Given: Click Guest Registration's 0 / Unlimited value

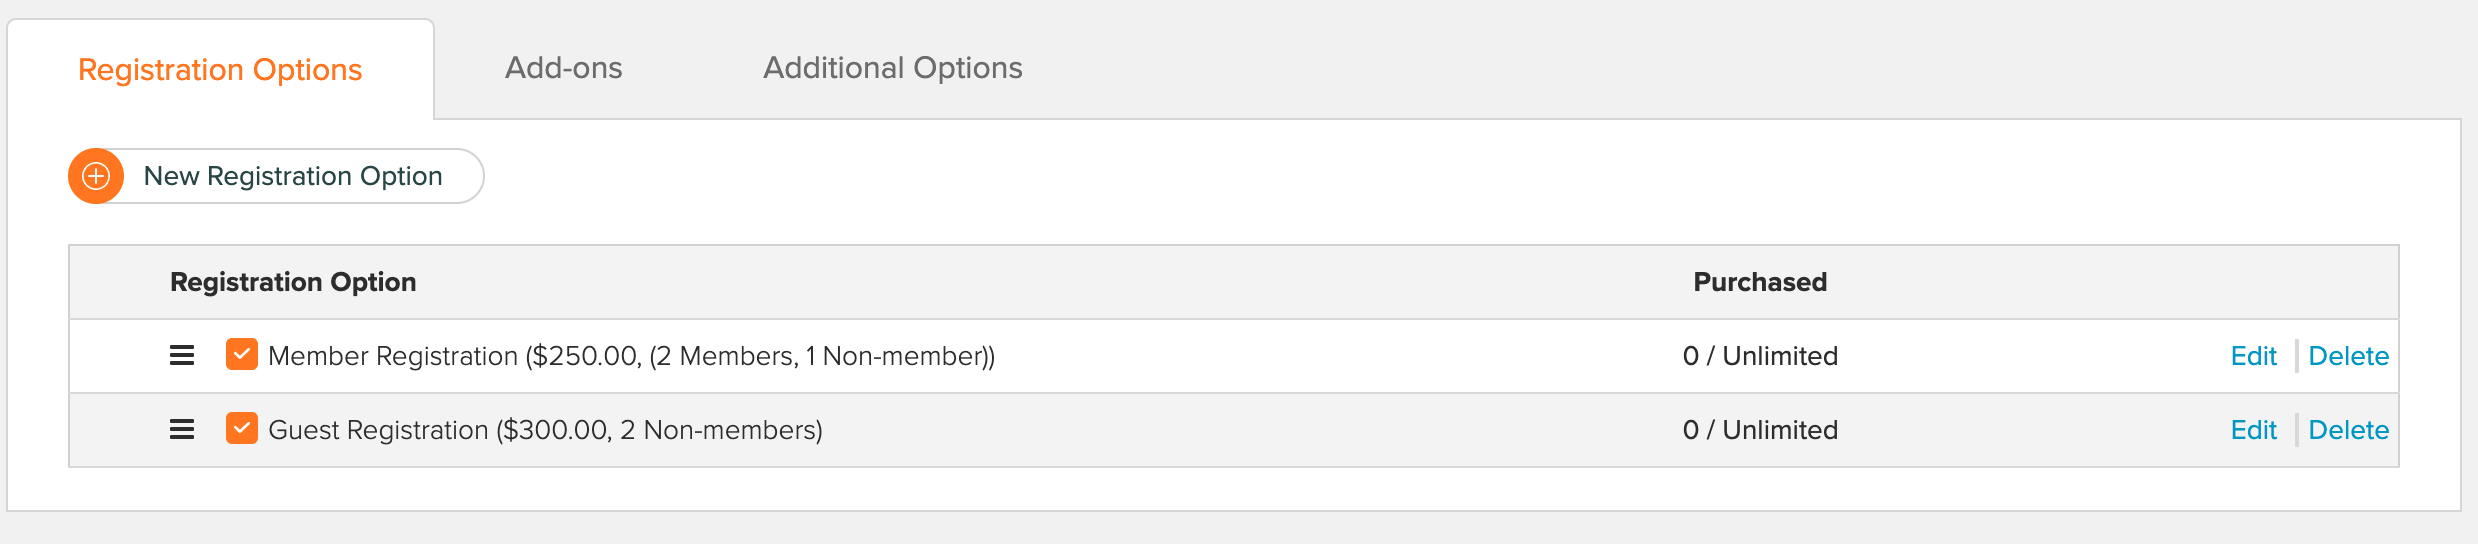Looking at the screenshot, I should 1760,430.
